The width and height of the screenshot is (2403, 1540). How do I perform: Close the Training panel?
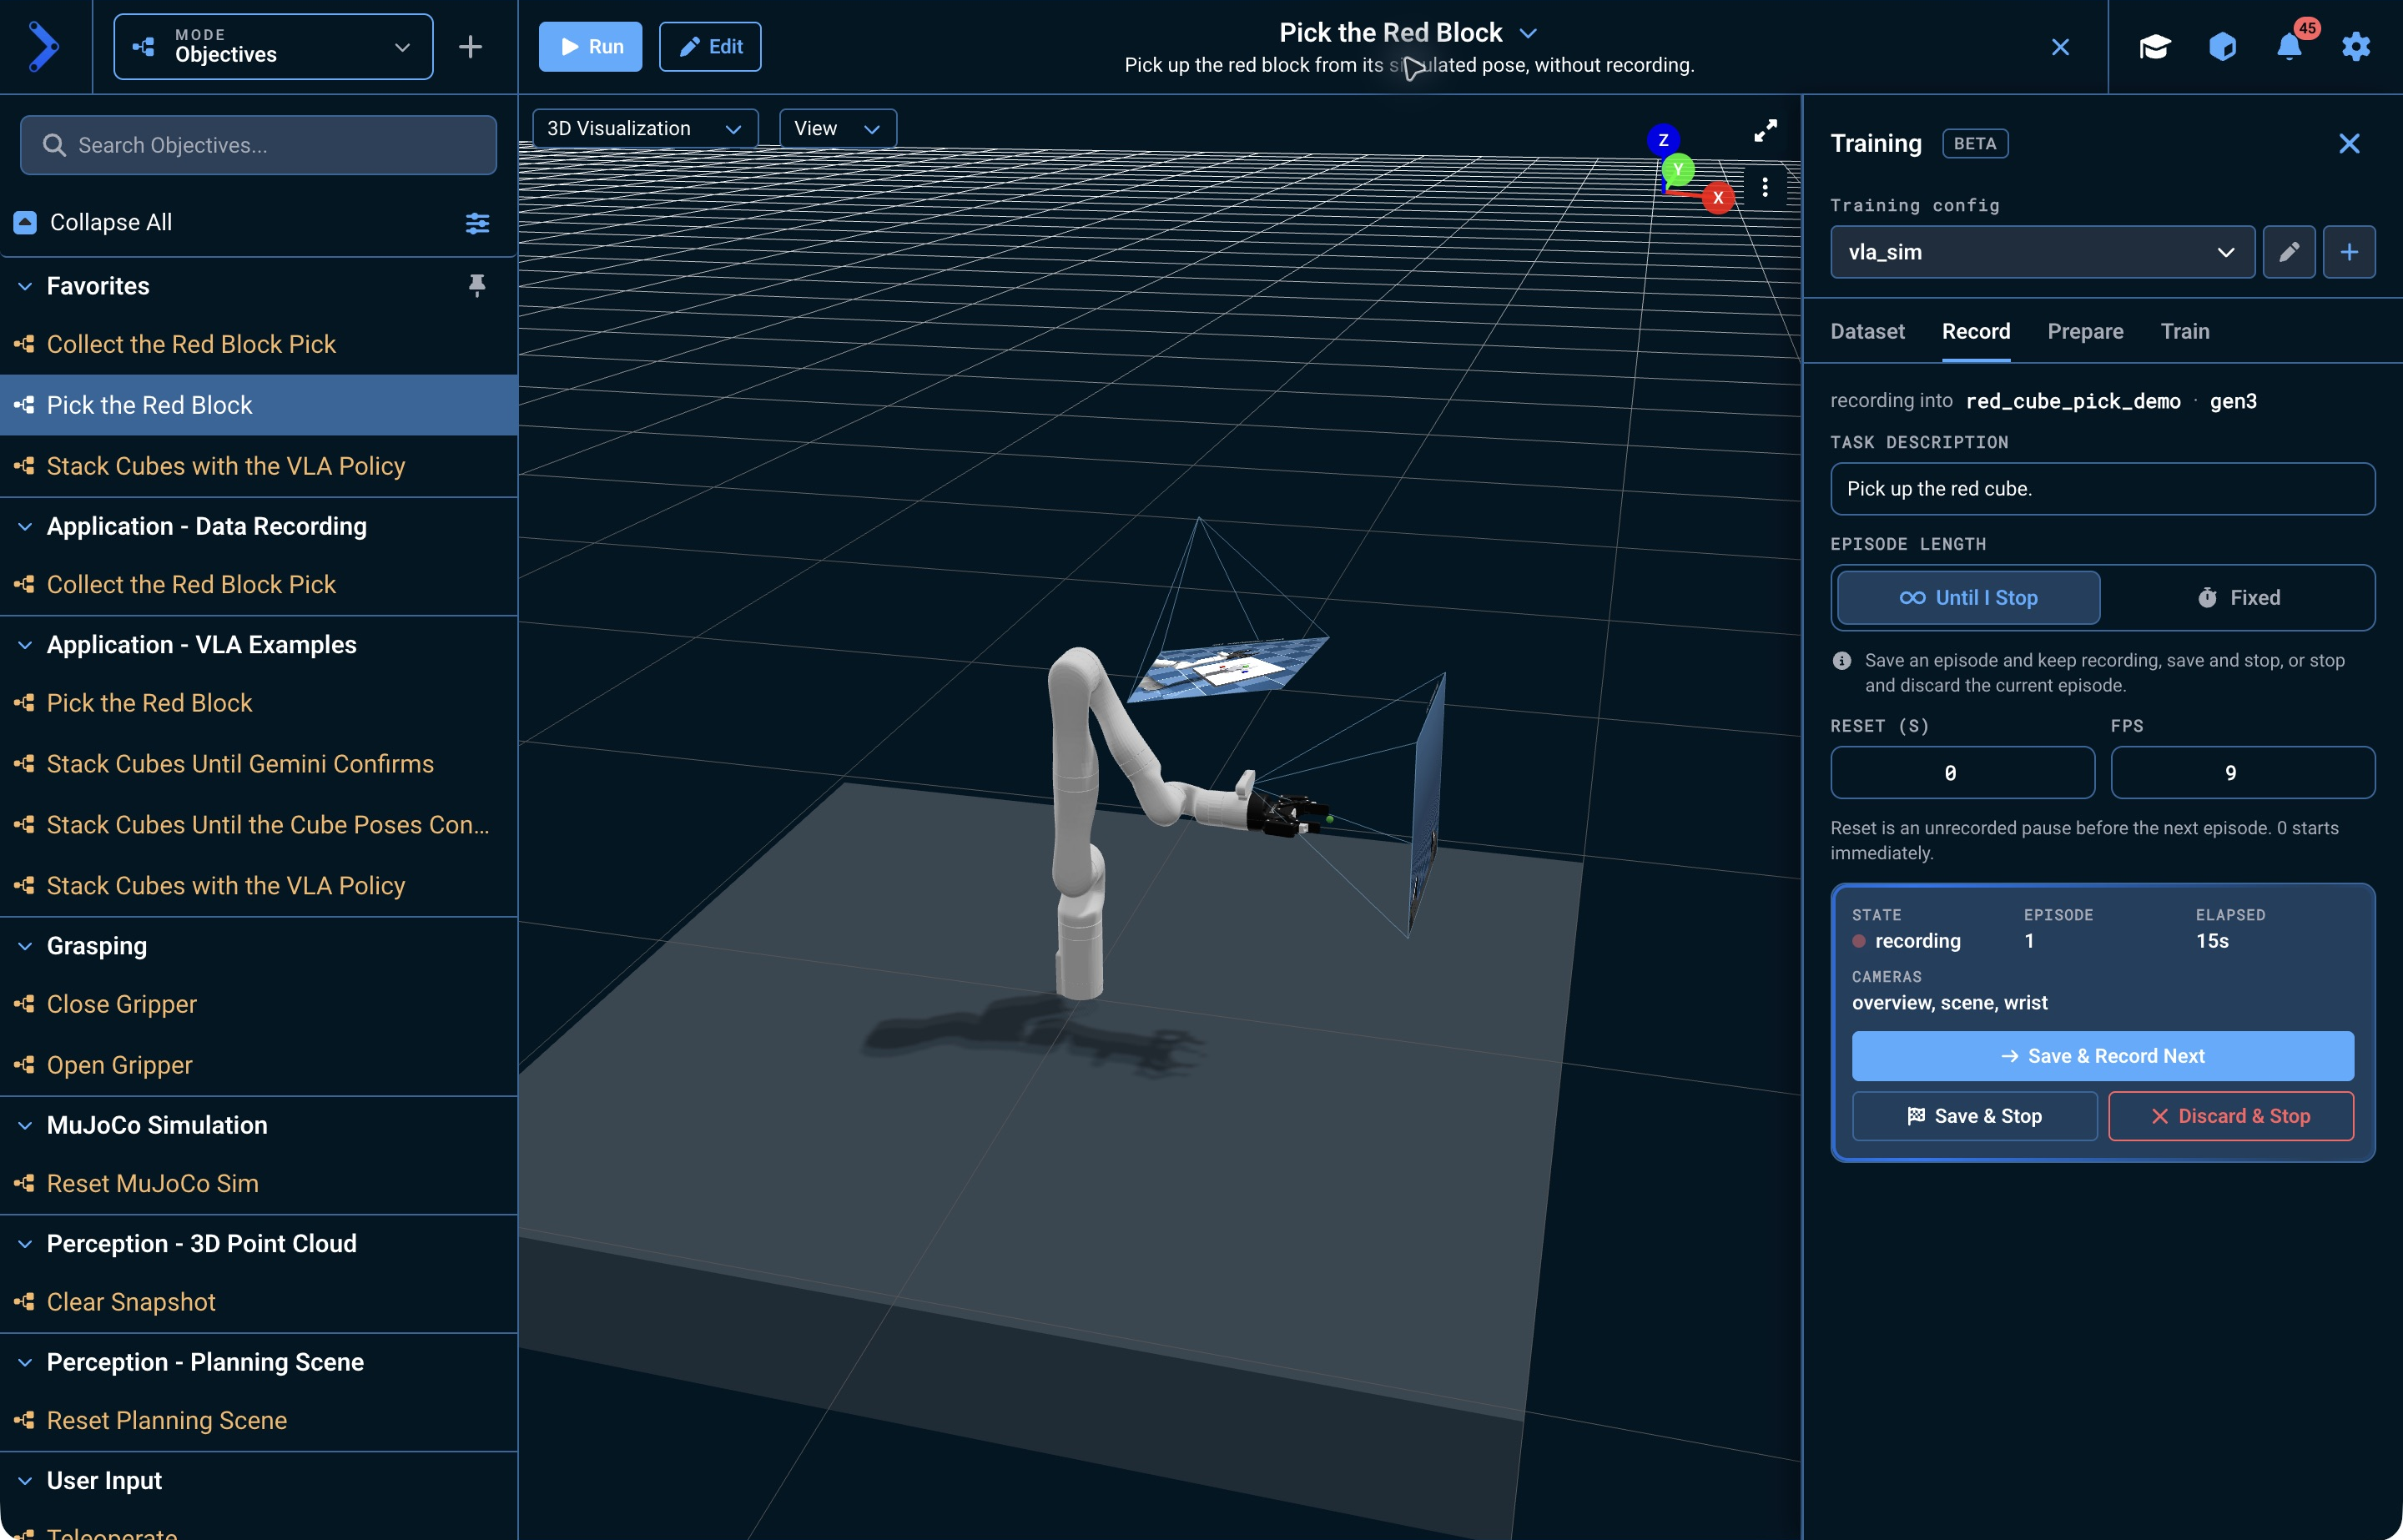pos(2349,144)
